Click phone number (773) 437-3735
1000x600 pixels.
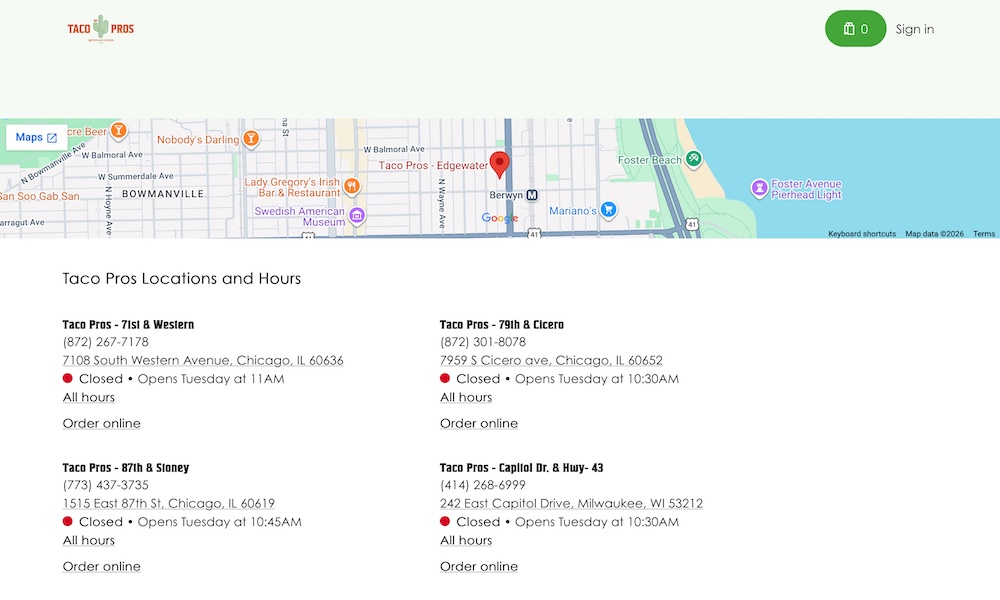pyautogui.click(x=105, y=485)
